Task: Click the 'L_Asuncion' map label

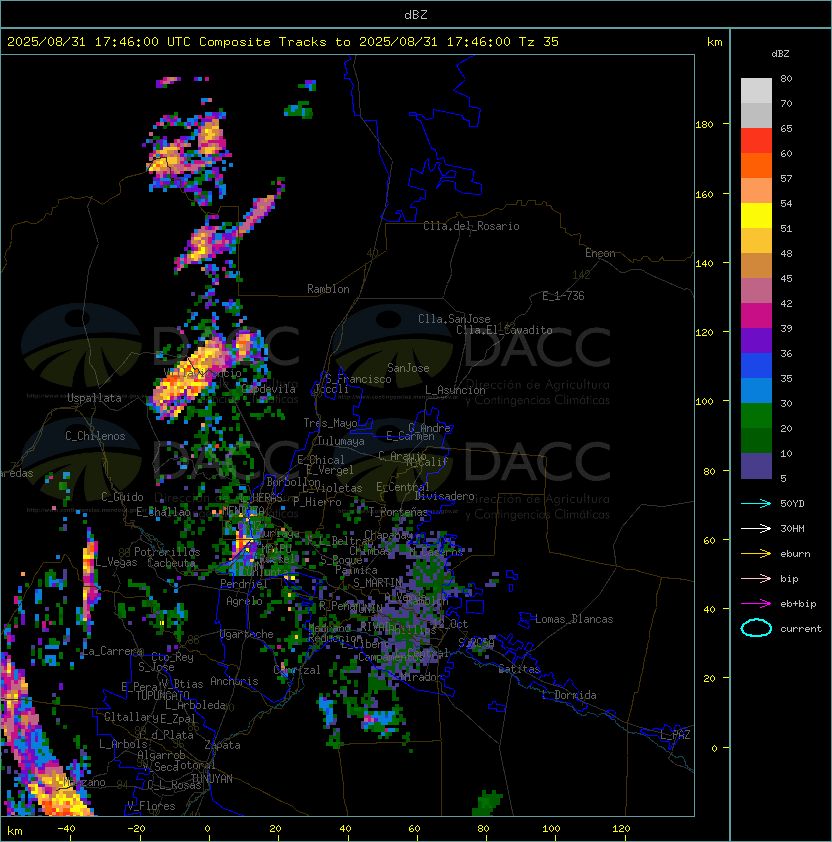Action: click(455, 390)
